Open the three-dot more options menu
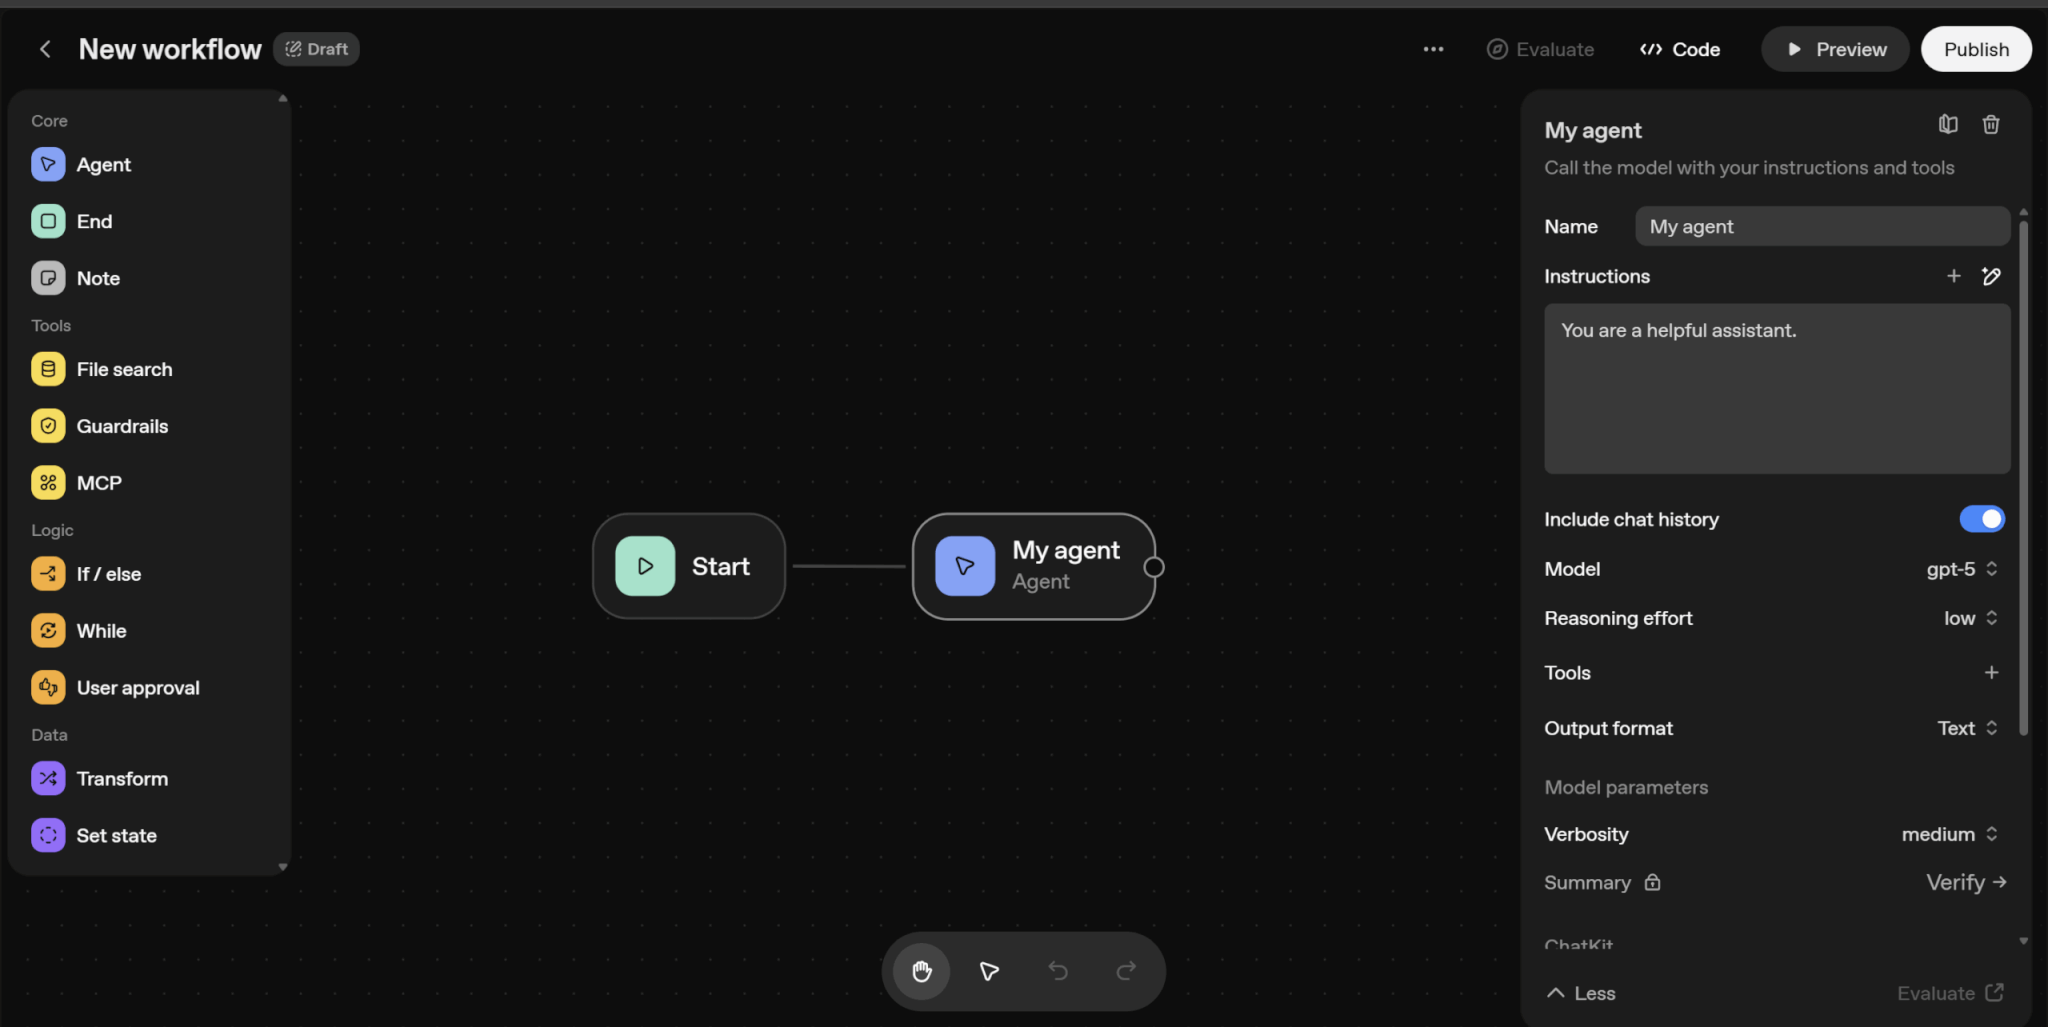This screenshot has height=1027, width=2048. pyautogui.click(x=1433, y=49)
